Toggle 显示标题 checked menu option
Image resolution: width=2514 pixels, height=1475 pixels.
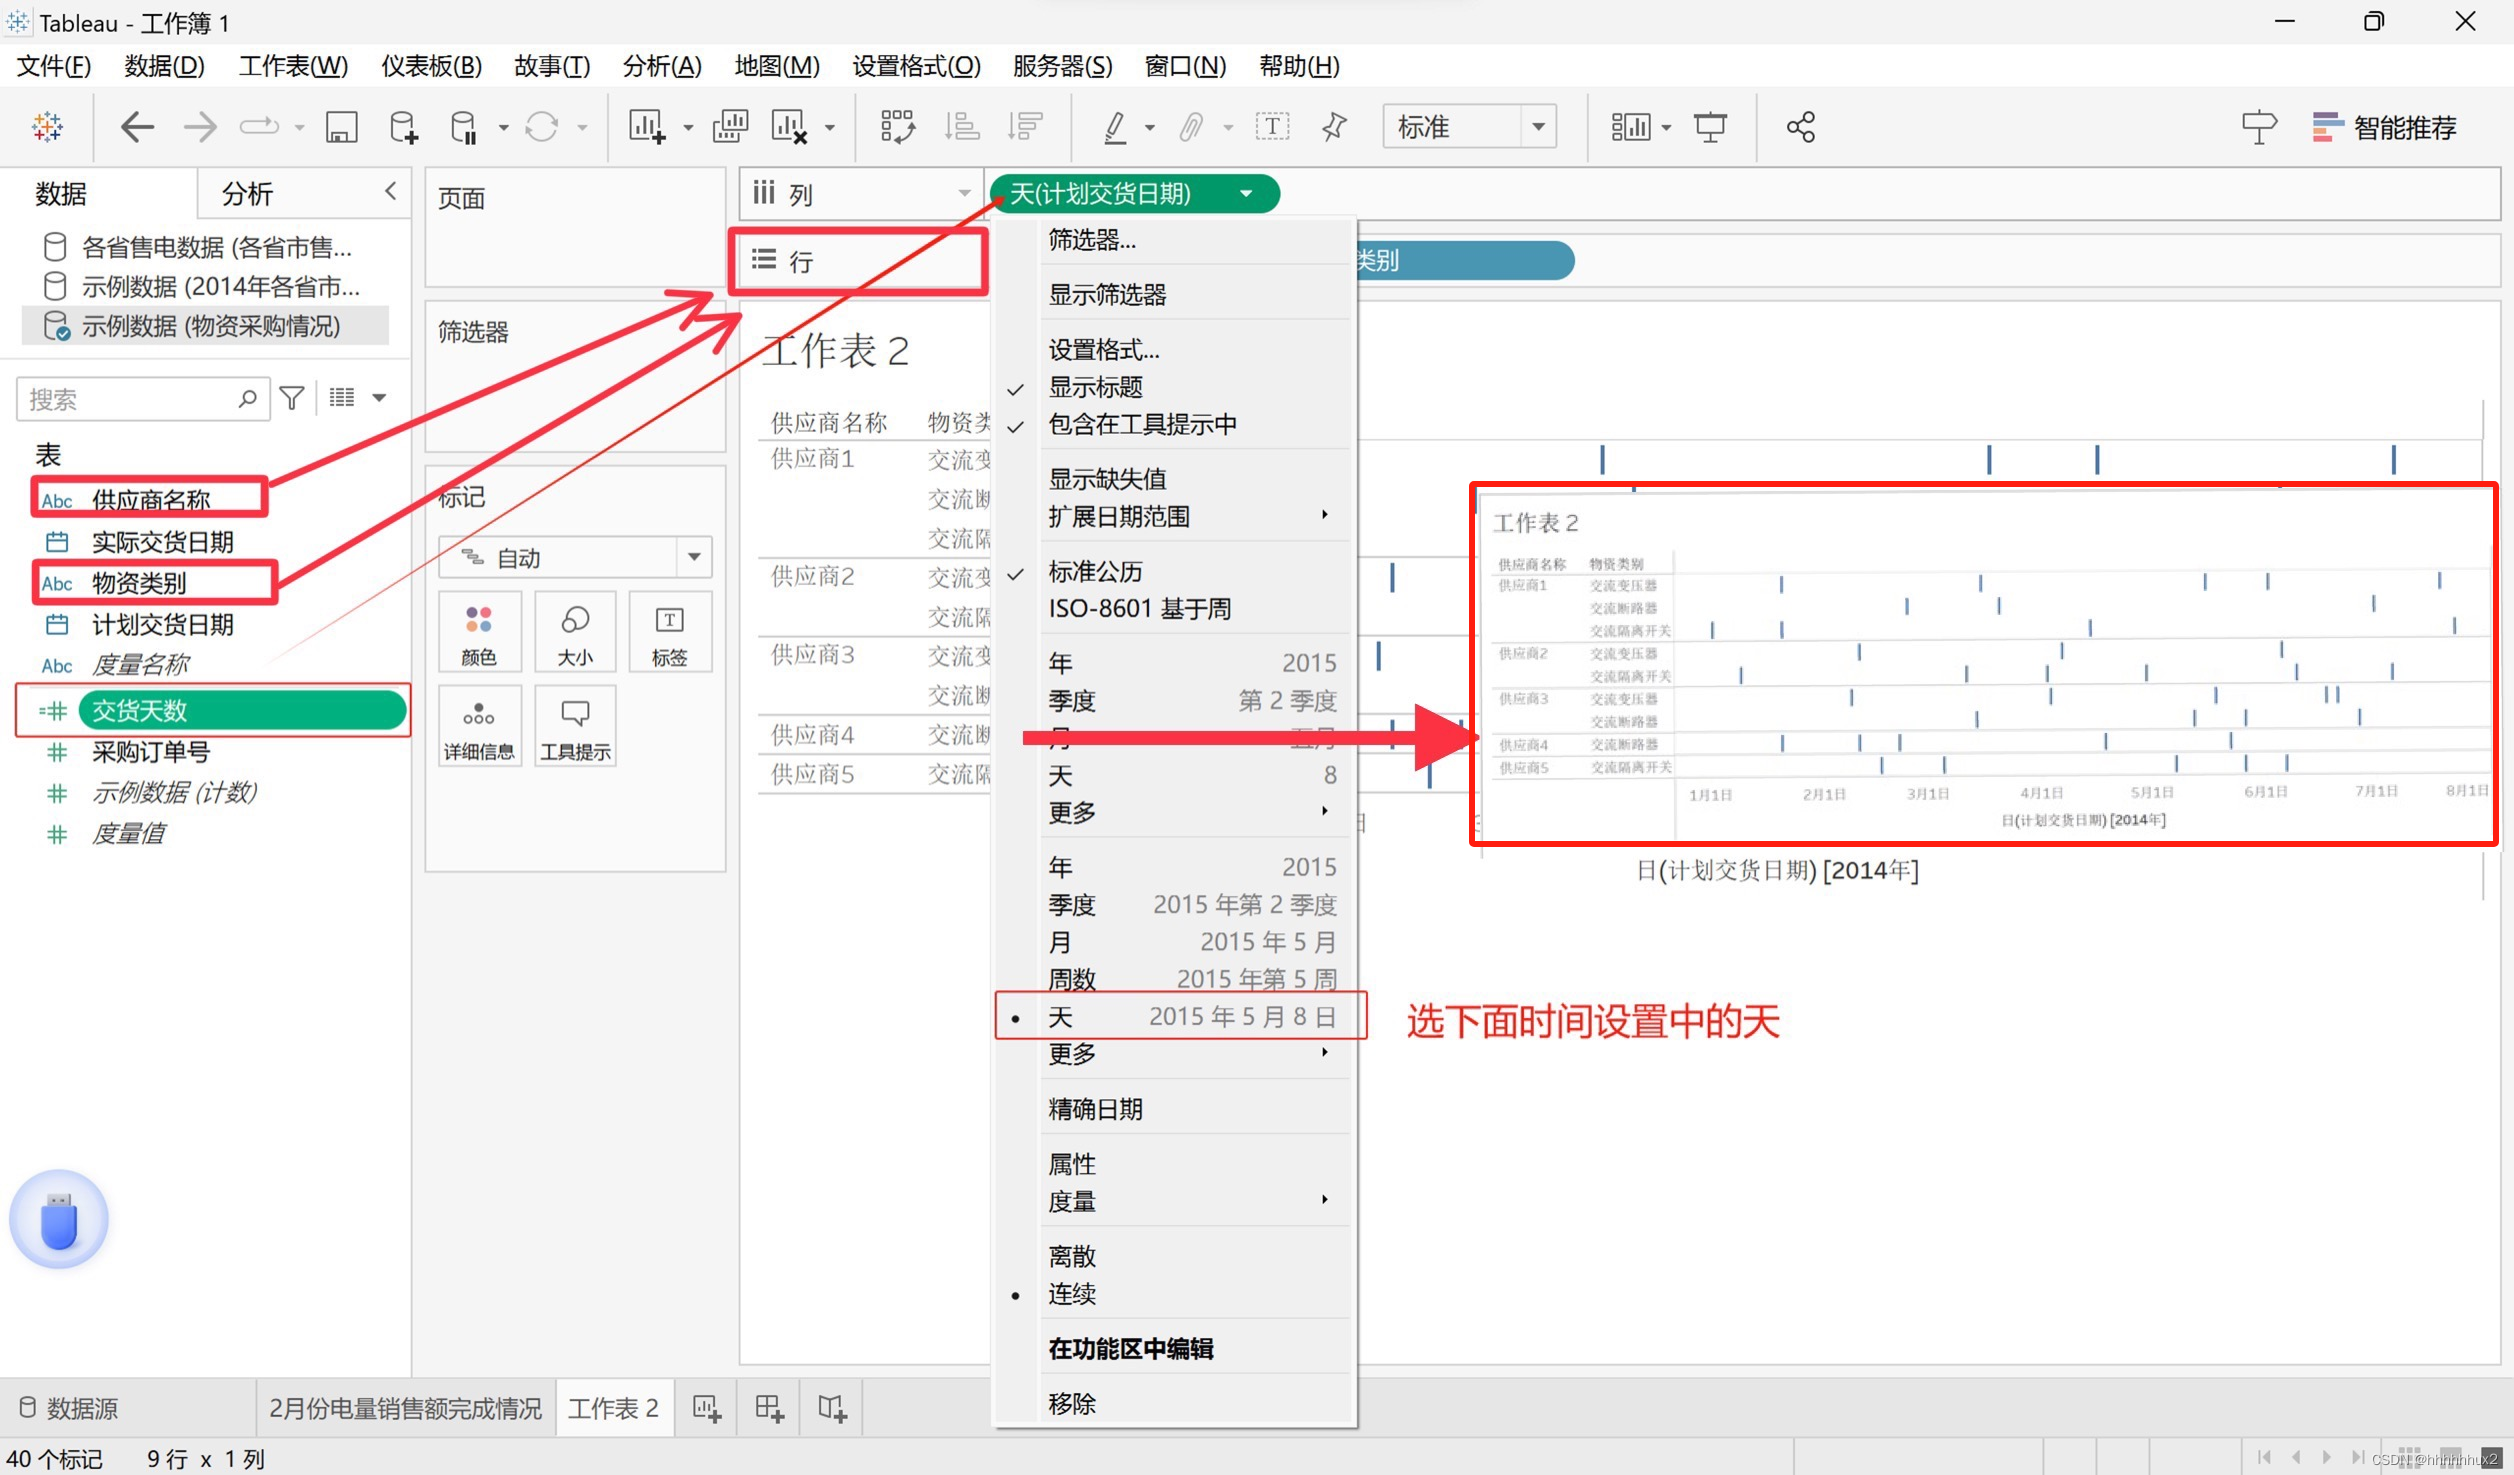pos(1095,388)
